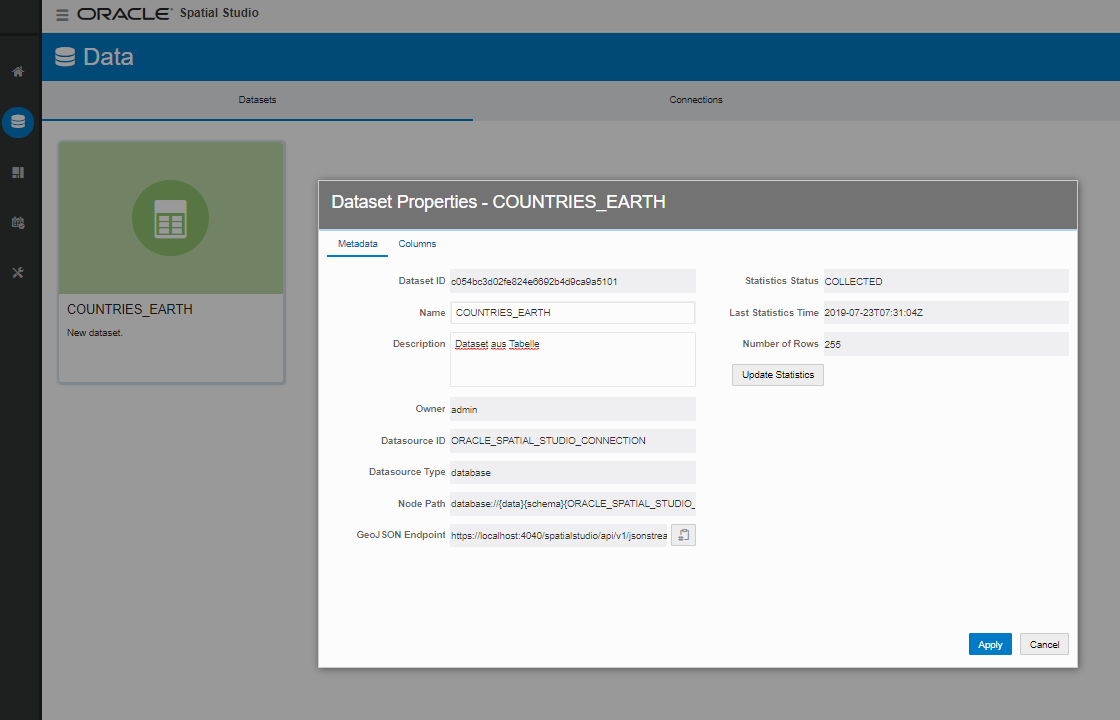
Task: Click the Datasource Type database field
Action: (x=573, y=472)
